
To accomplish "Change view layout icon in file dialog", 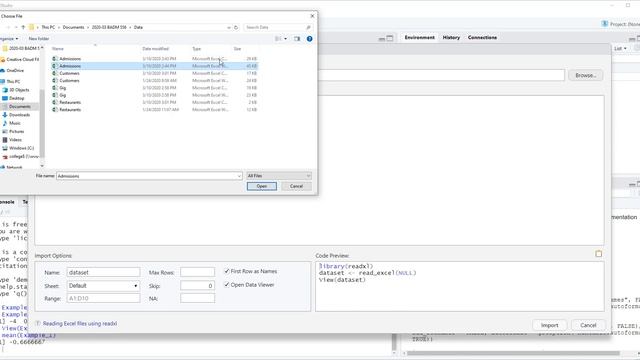I will [278, 39].
